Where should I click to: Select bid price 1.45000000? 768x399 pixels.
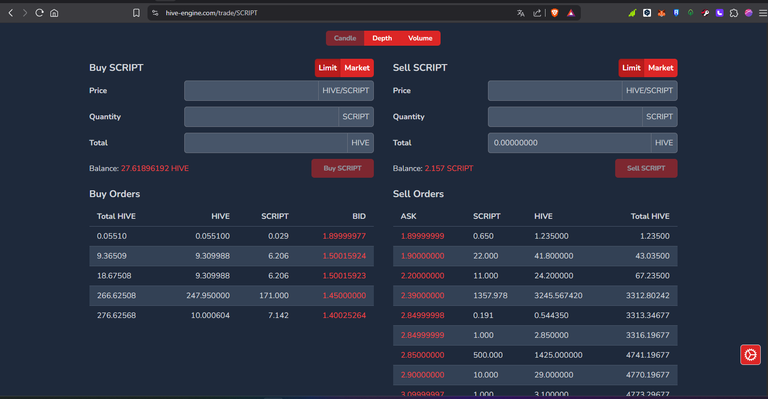344,296
